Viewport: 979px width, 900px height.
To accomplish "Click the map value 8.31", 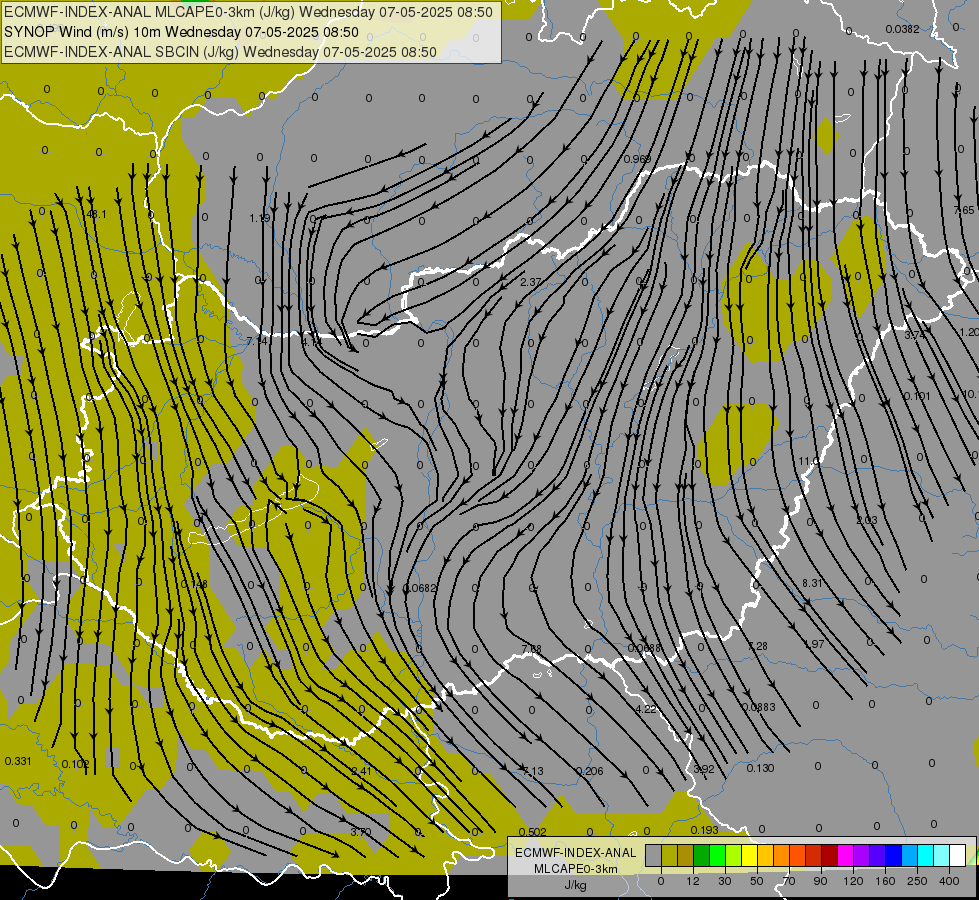I will pyautogui.click(x=812, y=583).
